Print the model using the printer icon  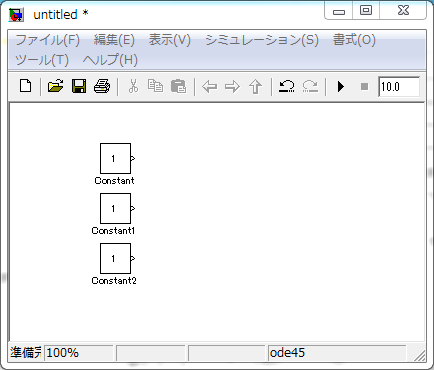[x=102, y=86]
